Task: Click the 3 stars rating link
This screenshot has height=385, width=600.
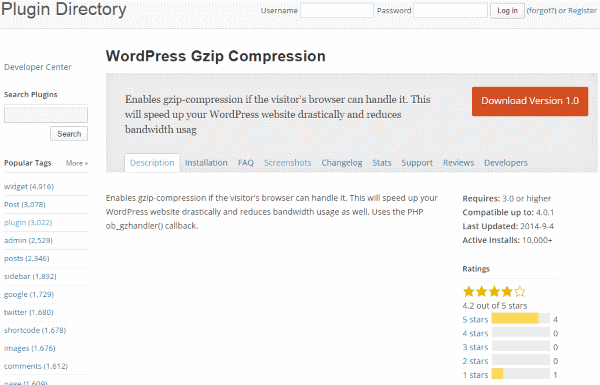Action: (x=475, y=347)
